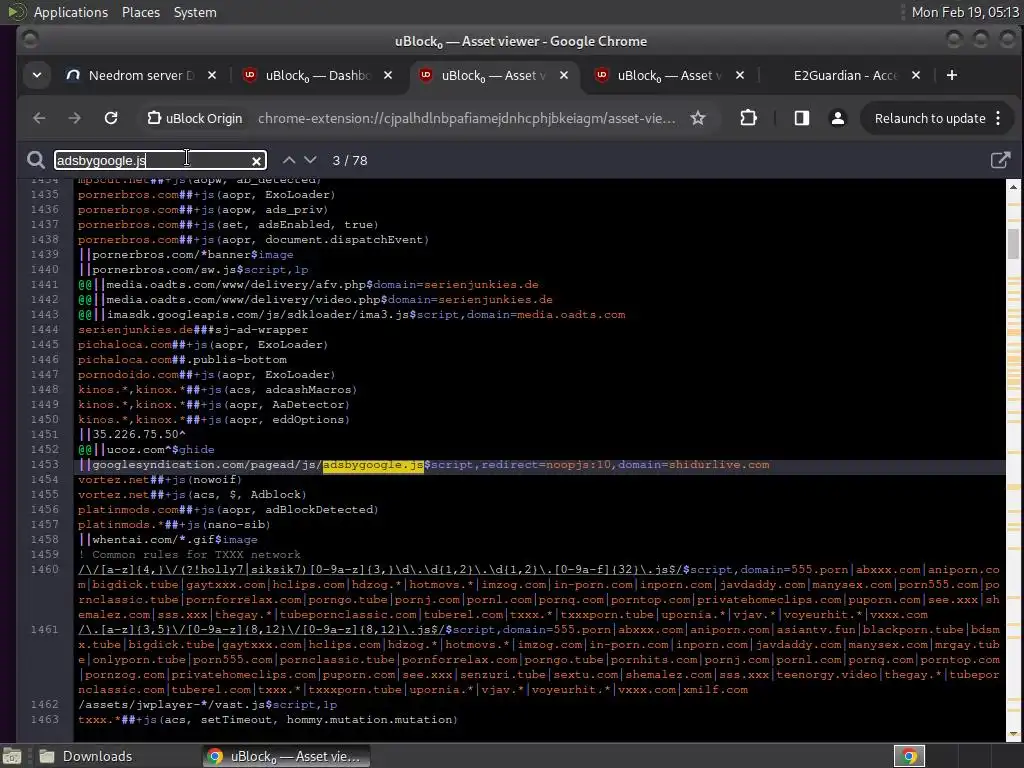Click line number 1460
The height and width of the screenshot is (768, 1024).
tap(44, 569)
